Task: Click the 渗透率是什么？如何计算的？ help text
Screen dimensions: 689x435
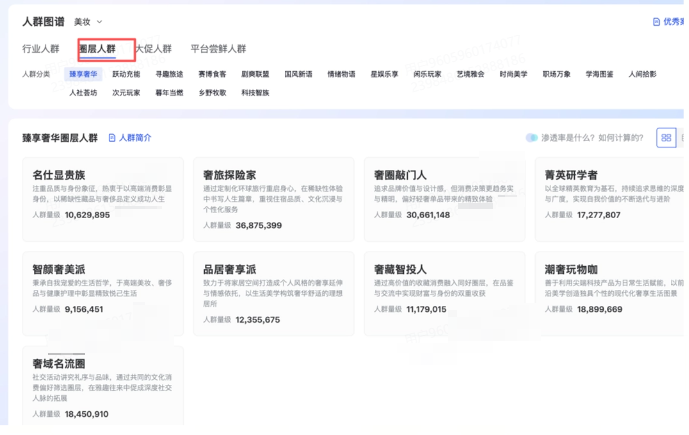Action: 592,138
